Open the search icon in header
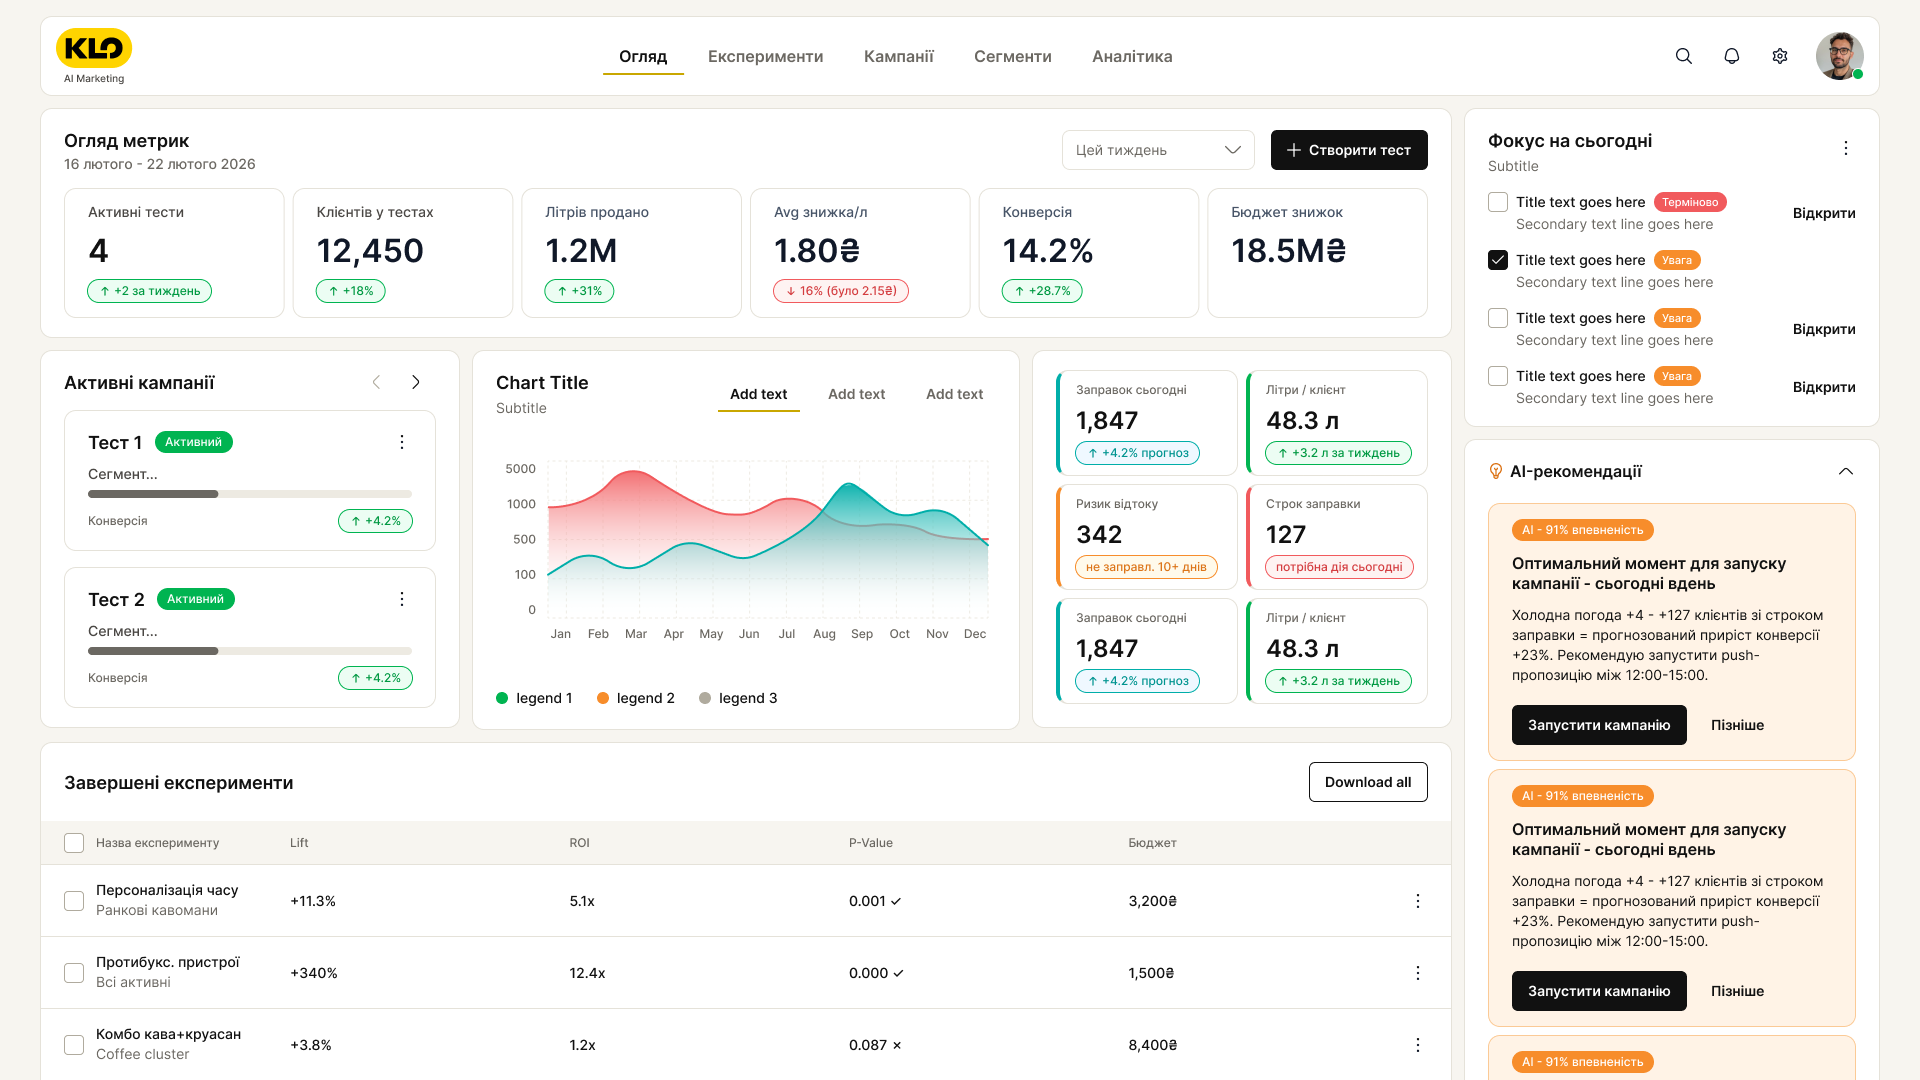The image size is (1920, 1080). (1684, 56)
